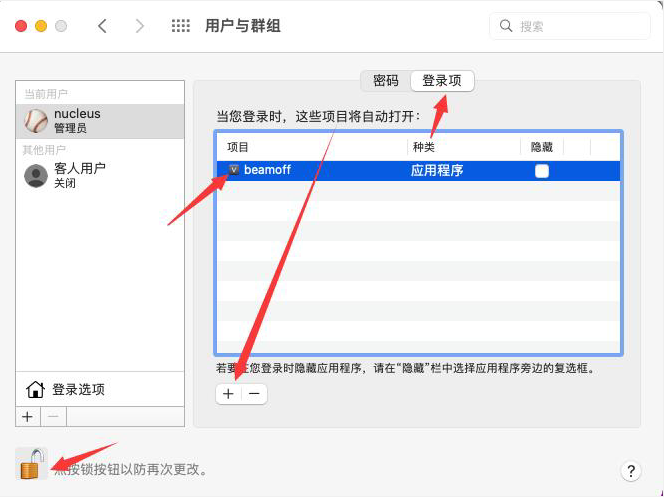664x497 pixels.
Task: Click the red close window button
Action: pyautogui.click(x=21, y=26)
